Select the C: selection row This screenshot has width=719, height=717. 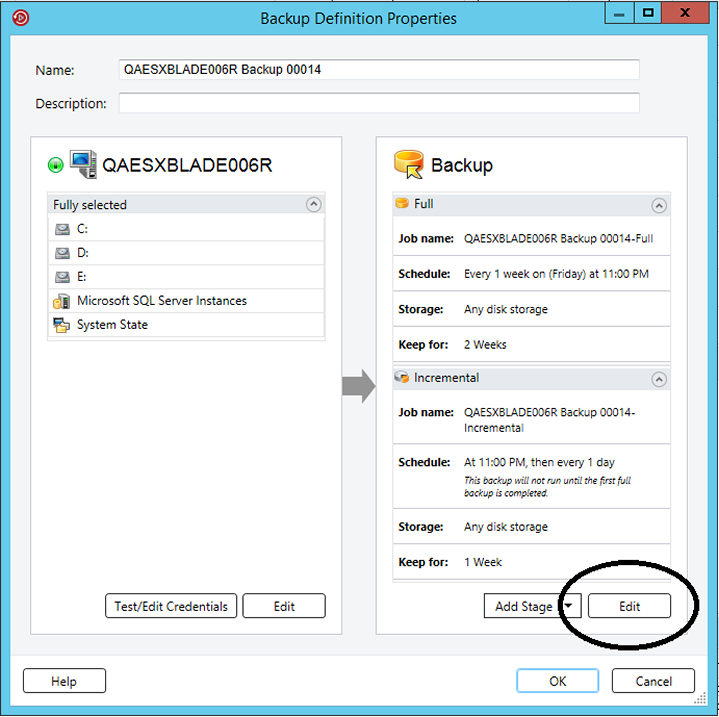[186, 229]
